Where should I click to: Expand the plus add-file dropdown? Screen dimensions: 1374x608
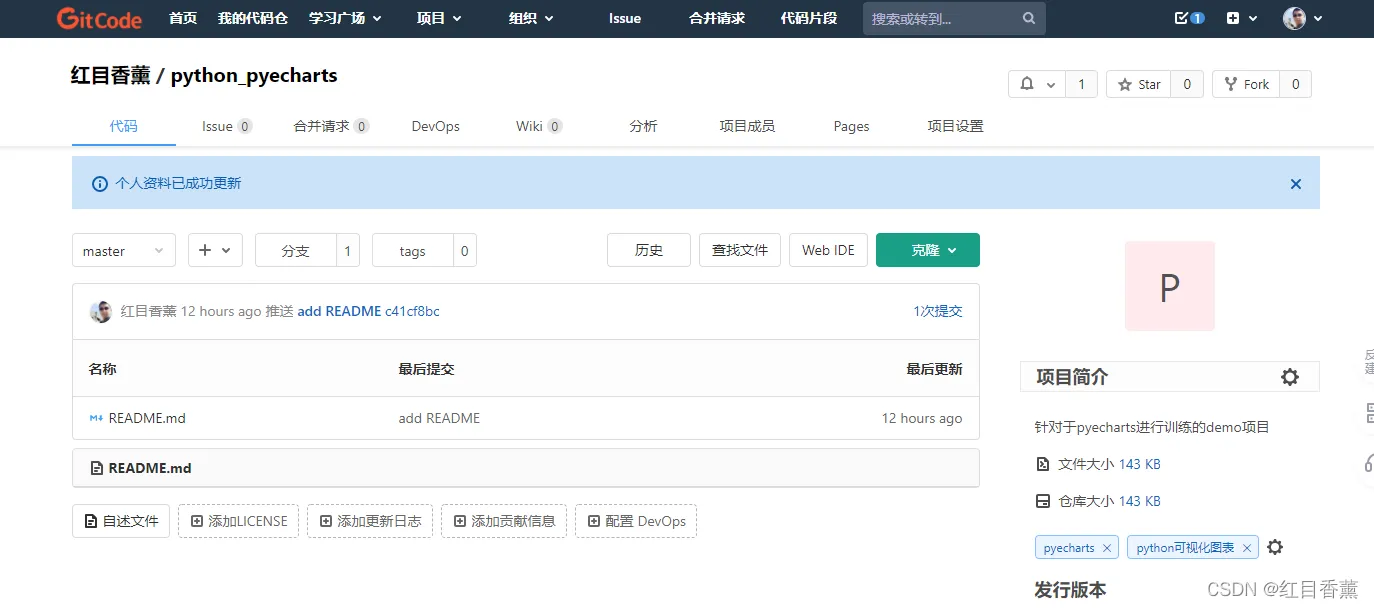(x=215, y=250)
